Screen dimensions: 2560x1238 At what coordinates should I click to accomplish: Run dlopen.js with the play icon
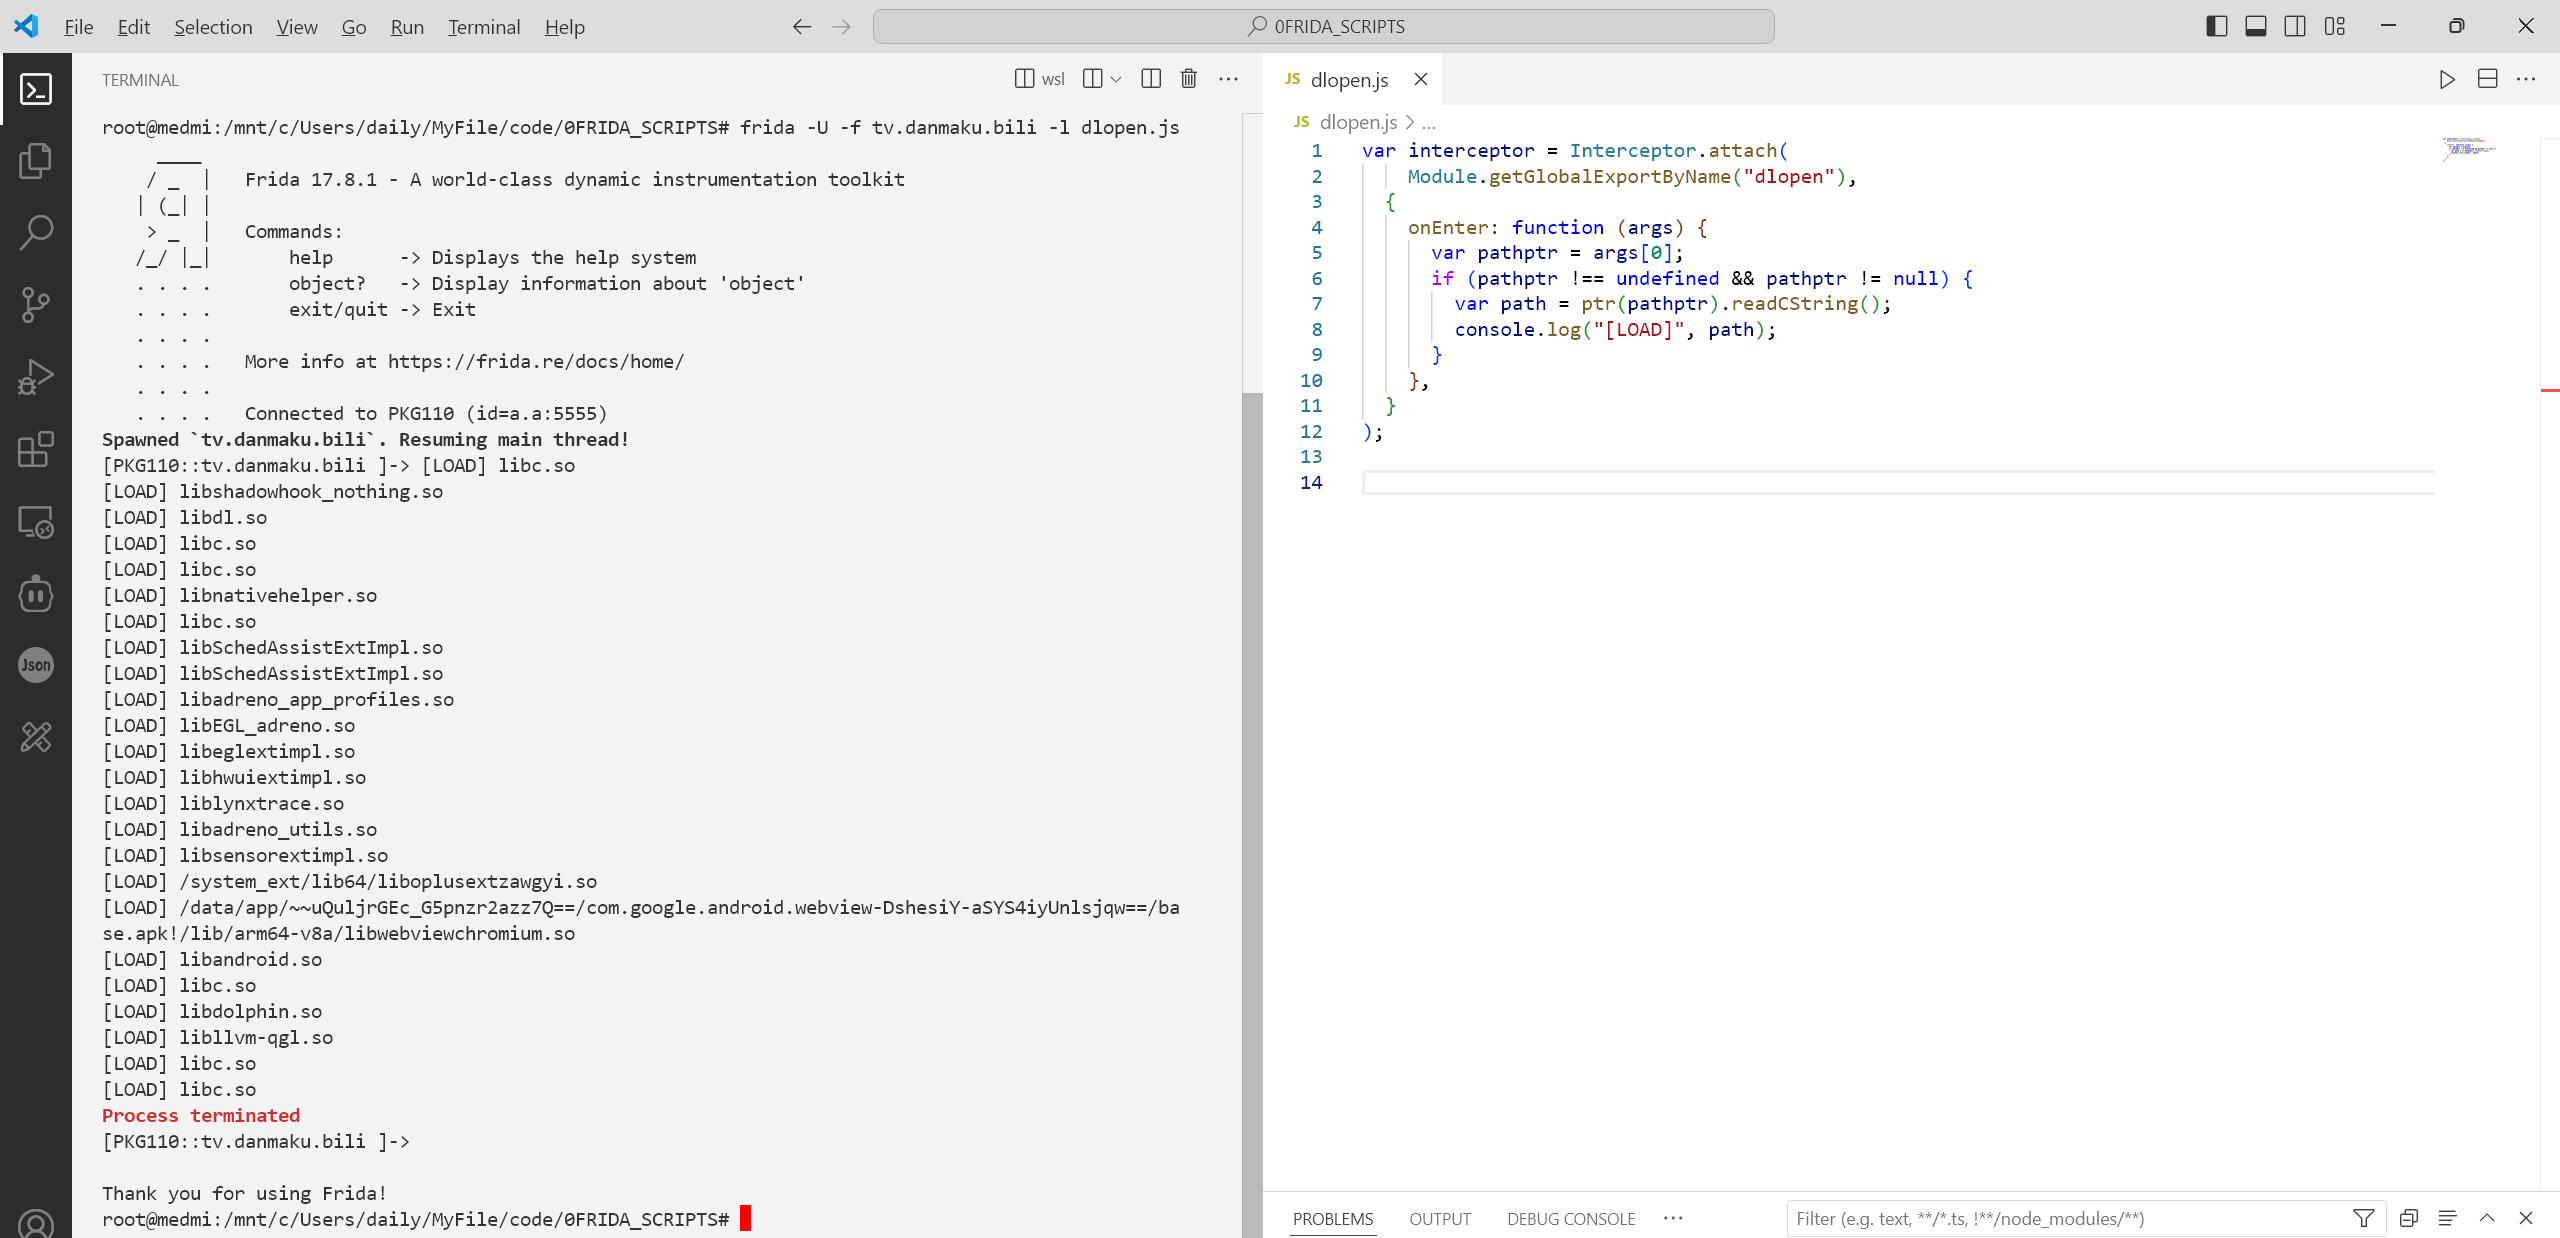2446,79
